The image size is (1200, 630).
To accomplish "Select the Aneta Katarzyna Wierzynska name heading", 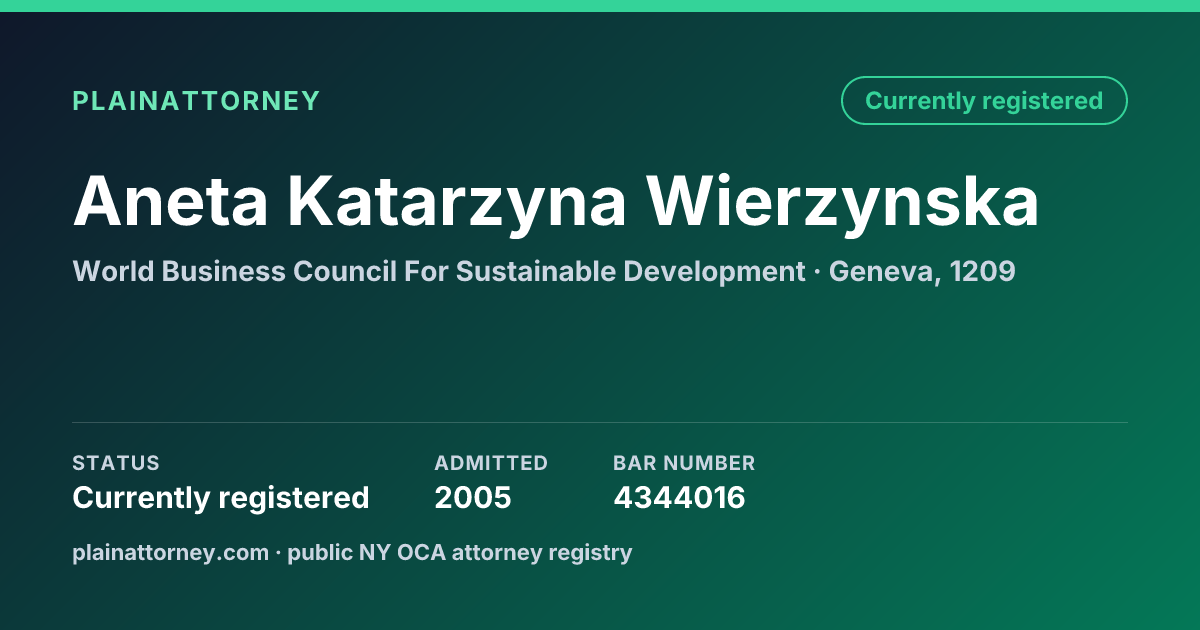I will click(x=556, y=202).
